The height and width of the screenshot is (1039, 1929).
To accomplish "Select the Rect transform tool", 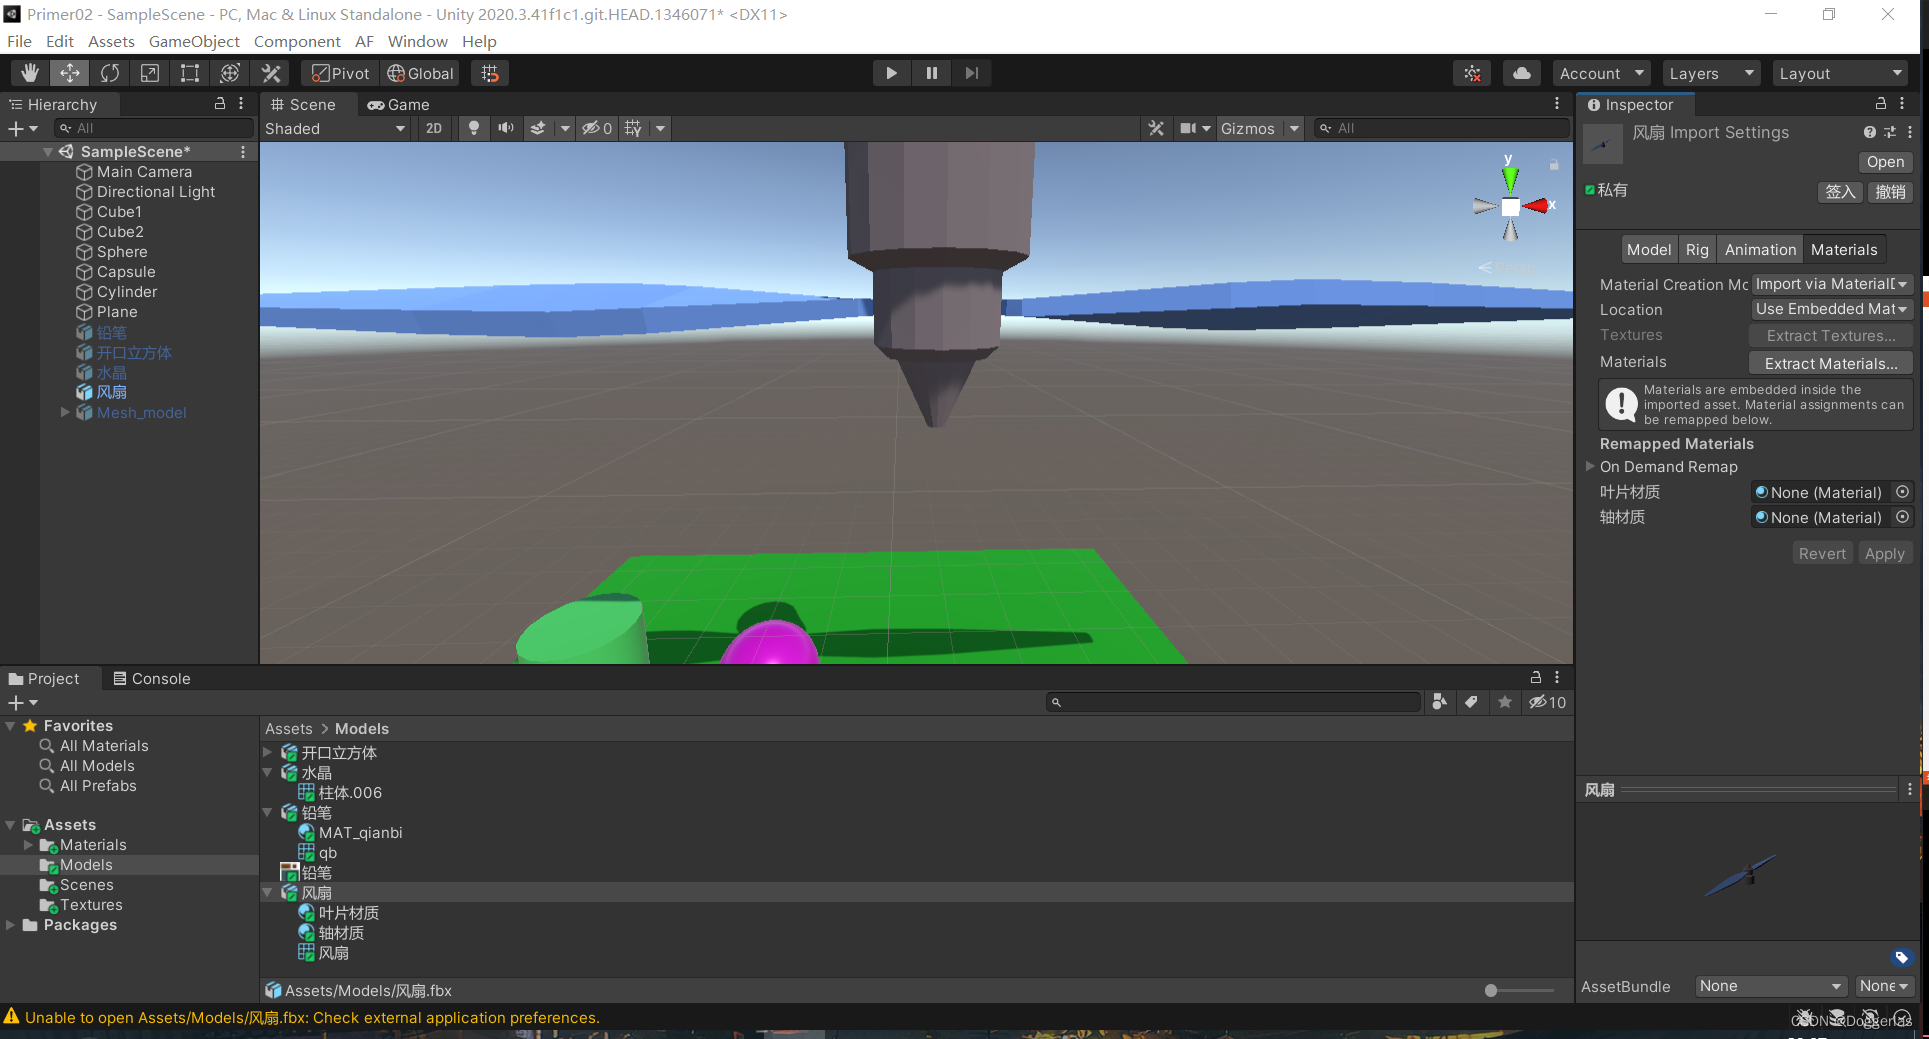I will coord(190,73).
